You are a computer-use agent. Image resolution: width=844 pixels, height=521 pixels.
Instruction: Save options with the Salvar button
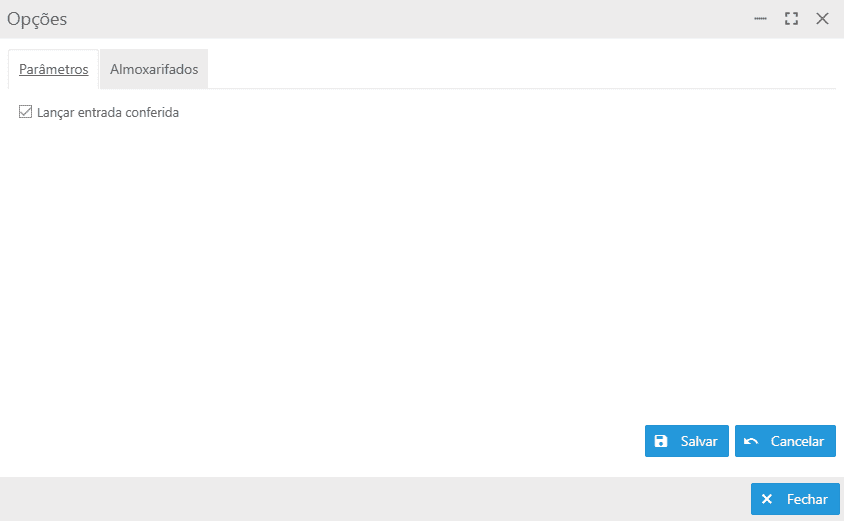click(686, 441)
